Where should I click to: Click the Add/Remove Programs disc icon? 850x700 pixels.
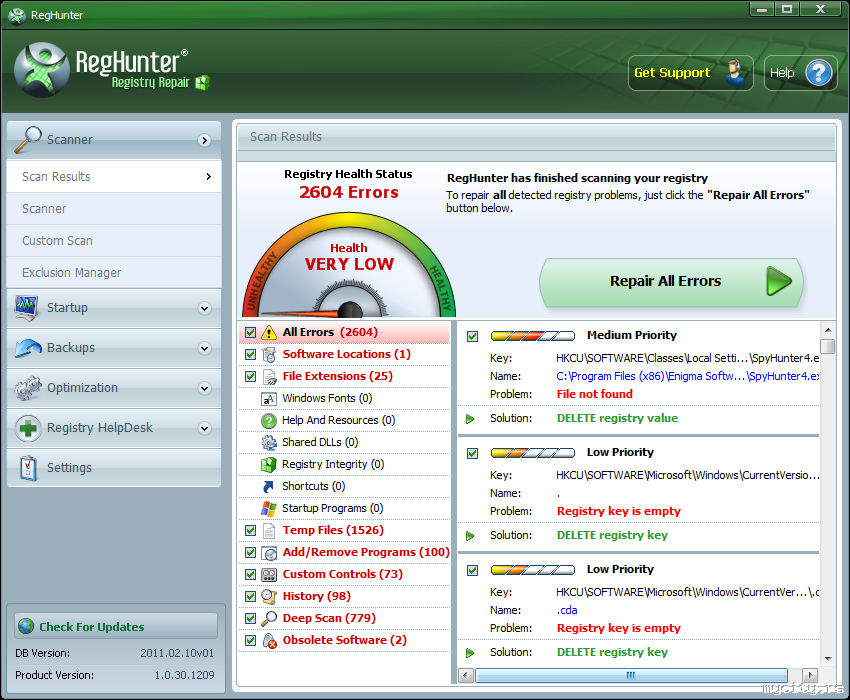point(269,553)
